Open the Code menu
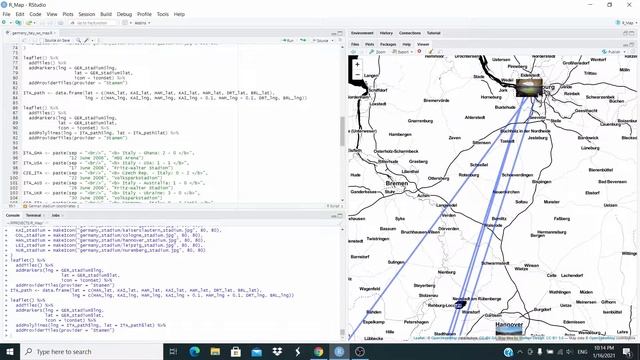 pyautogui.click(x=35, y=14)
